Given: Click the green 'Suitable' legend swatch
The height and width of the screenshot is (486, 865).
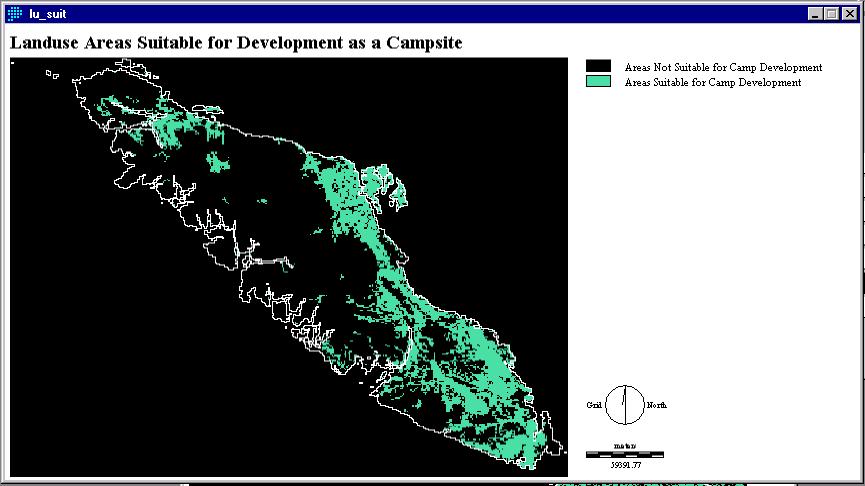Looking at the screenshot, I should 598,82.
